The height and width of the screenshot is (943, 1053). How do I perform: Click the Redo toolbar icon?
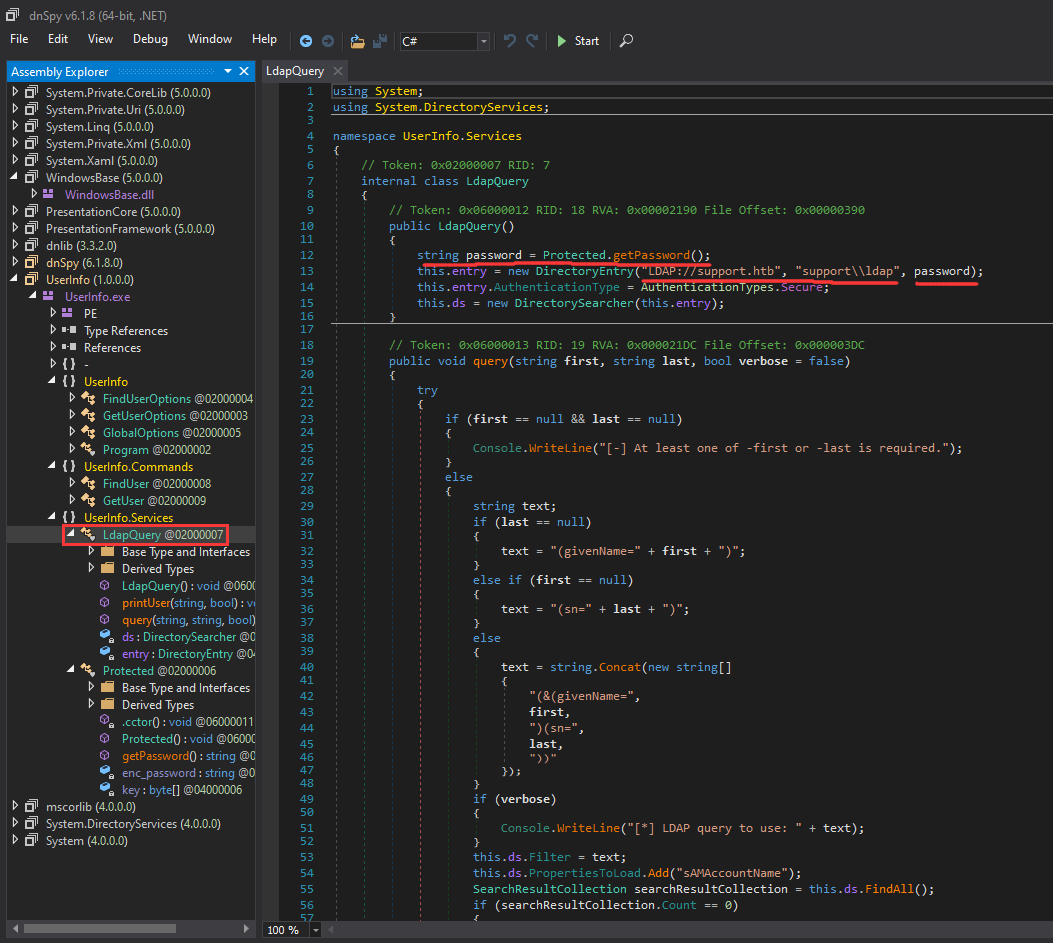532,41
